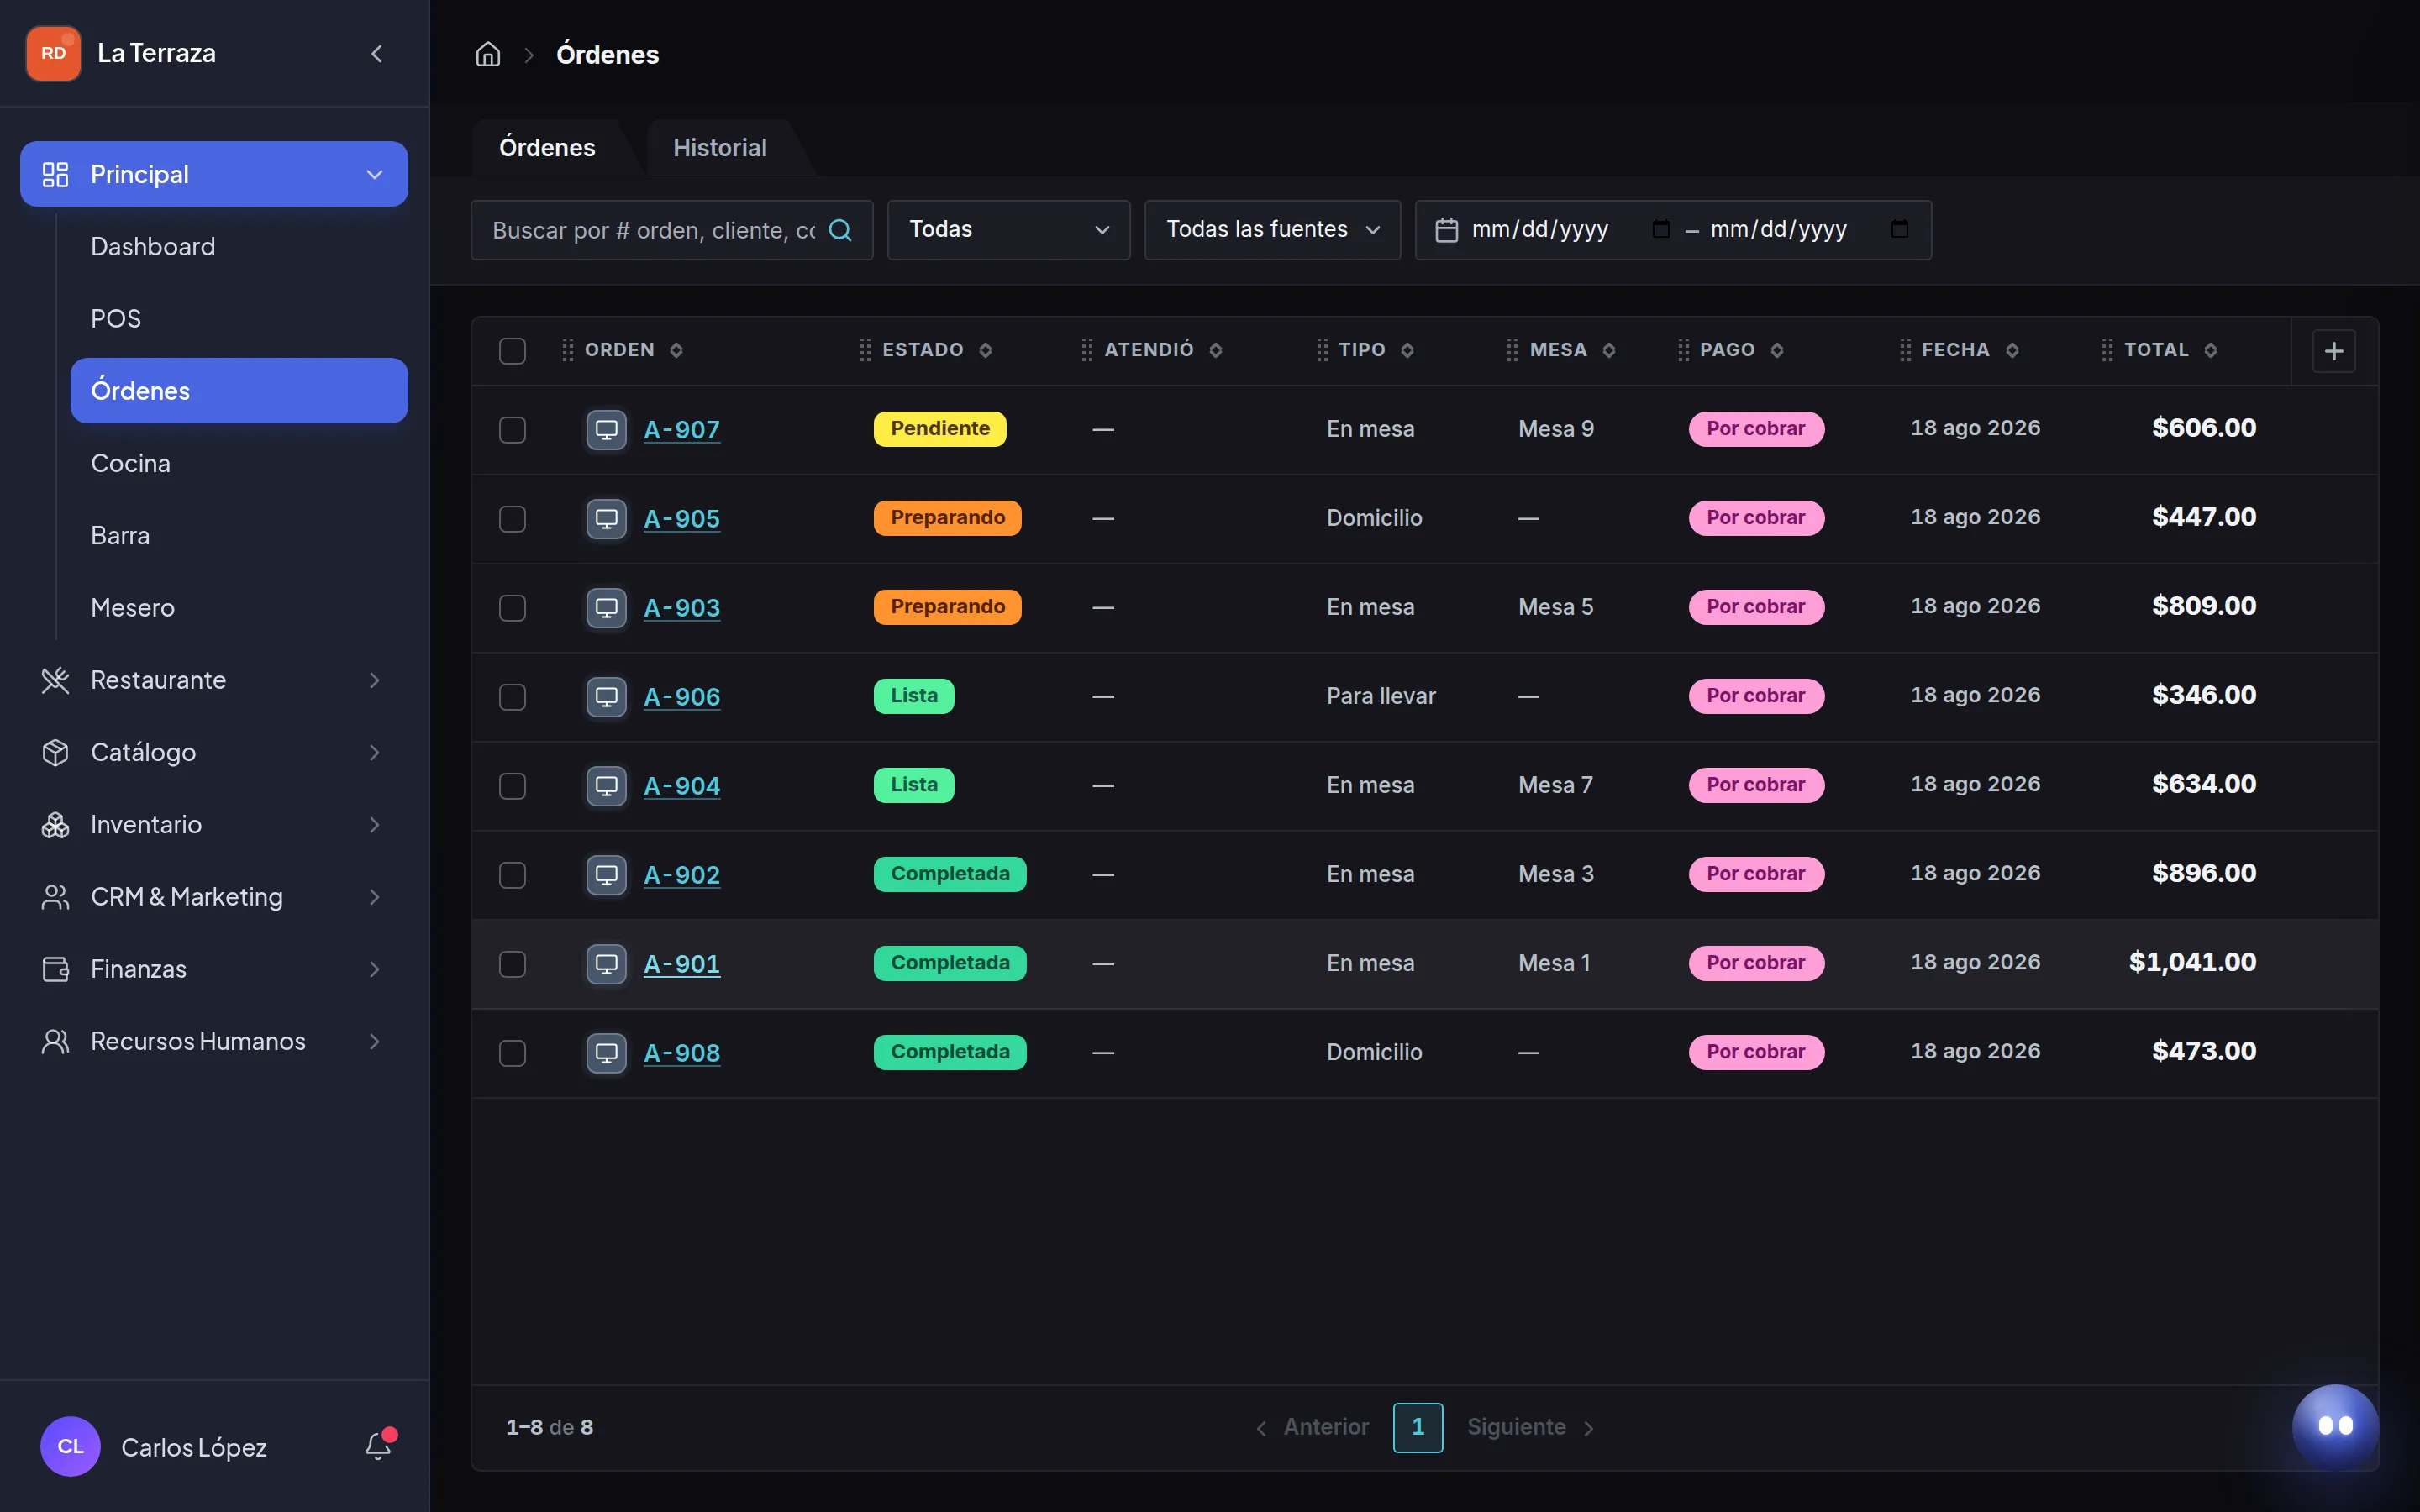This screenshot has width=2420, height=1512.
Task: Open Todas las fuentes dropdown
Action: point(1272,230)
